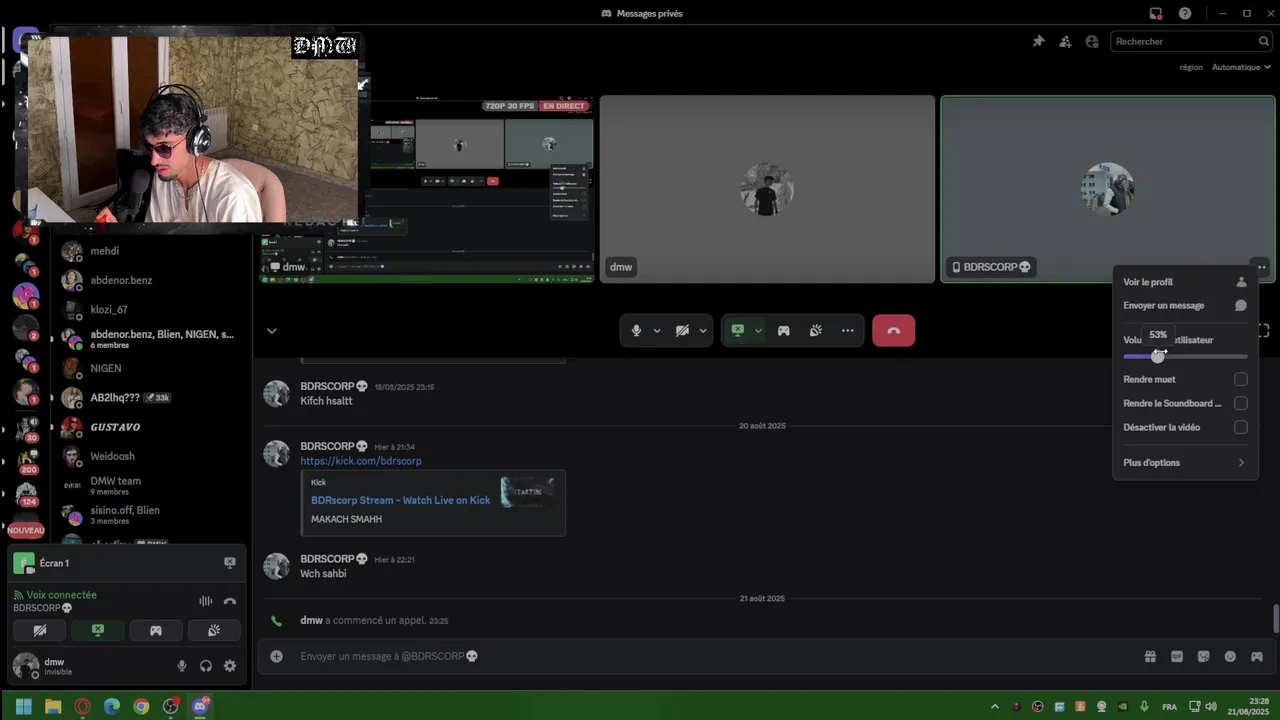Mute microphone in the user panel

coord(181,666)
